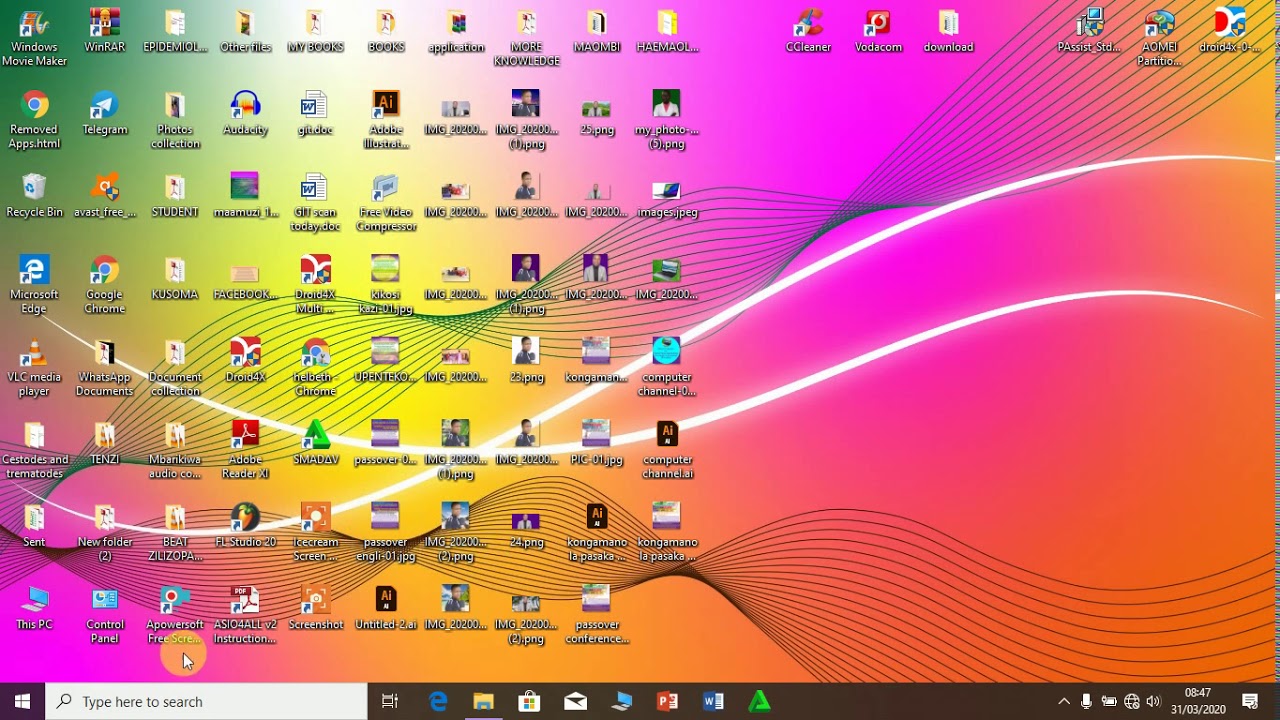Image resolution: width=1280 pixels, height=720 pixels.
Task: Select the Vodacom desktop icon
Action: 878,31
